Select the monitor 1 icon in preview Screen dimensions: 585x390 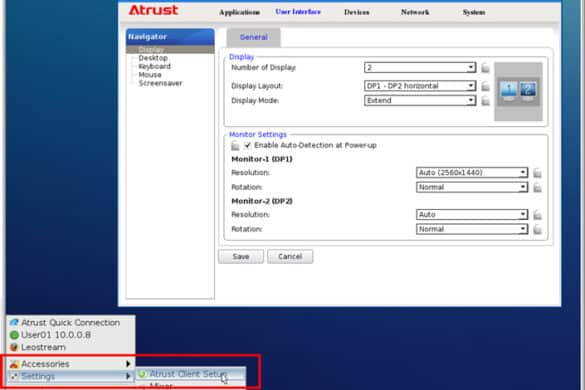509,91
